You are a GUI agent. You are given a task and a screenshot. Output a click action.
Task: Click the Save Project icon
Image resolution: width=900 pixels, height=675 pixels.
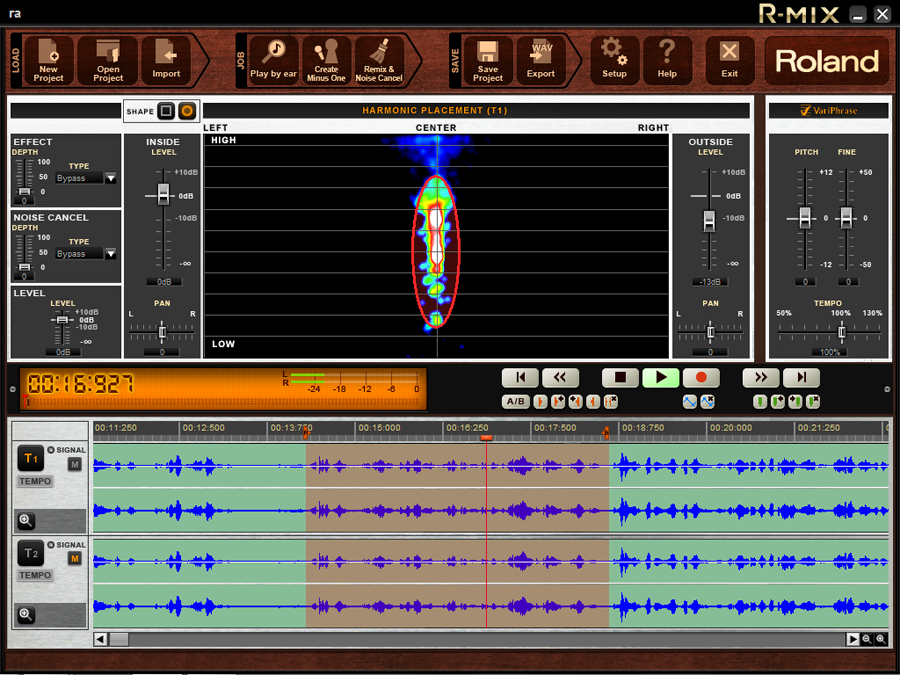488,60
